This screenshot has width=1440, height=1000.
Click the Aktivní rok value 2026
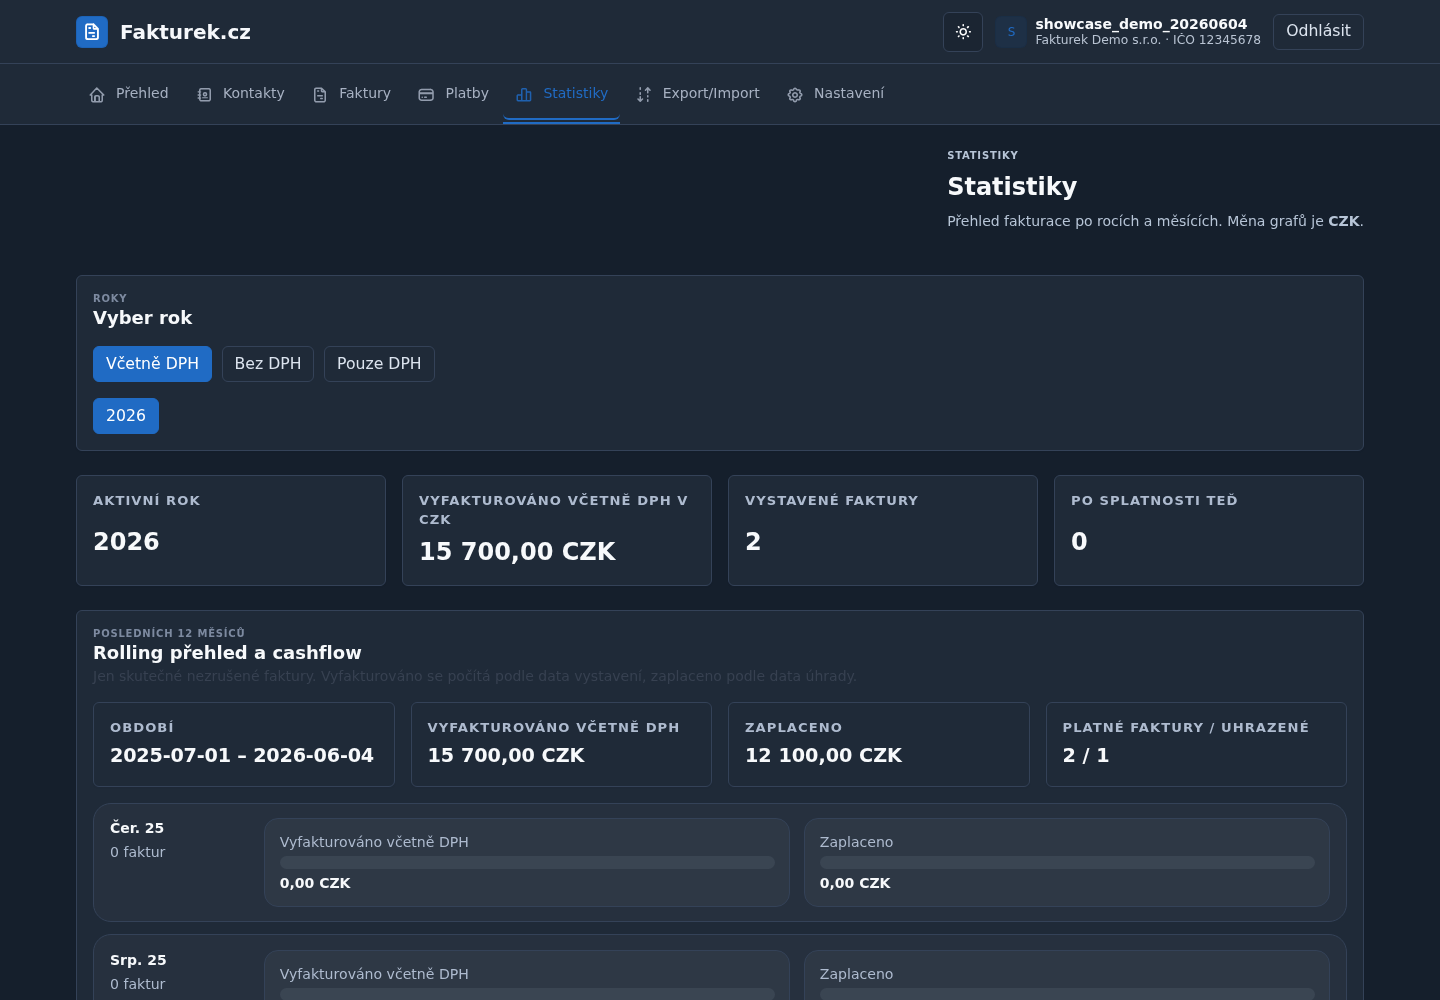(x=126, y=541)
